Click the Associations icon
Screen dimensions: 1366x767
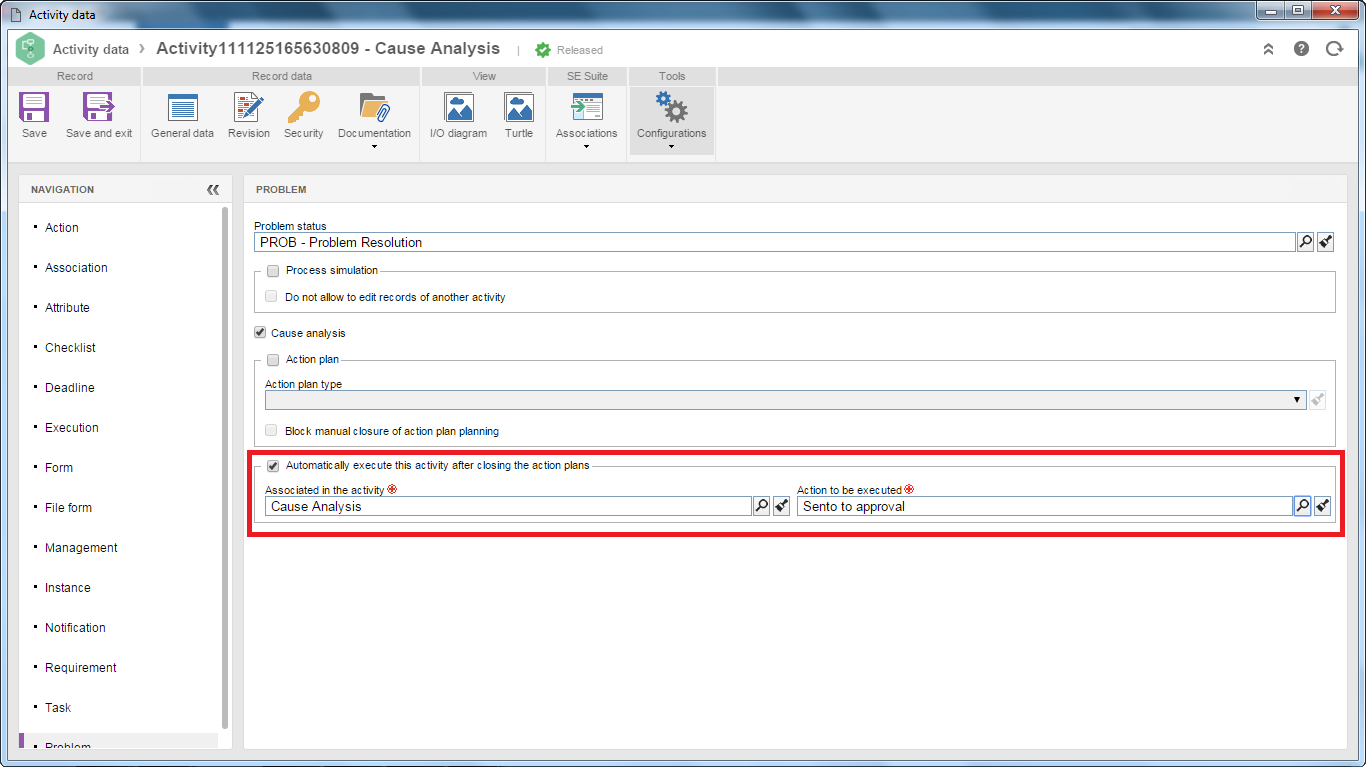click(586, 108)
